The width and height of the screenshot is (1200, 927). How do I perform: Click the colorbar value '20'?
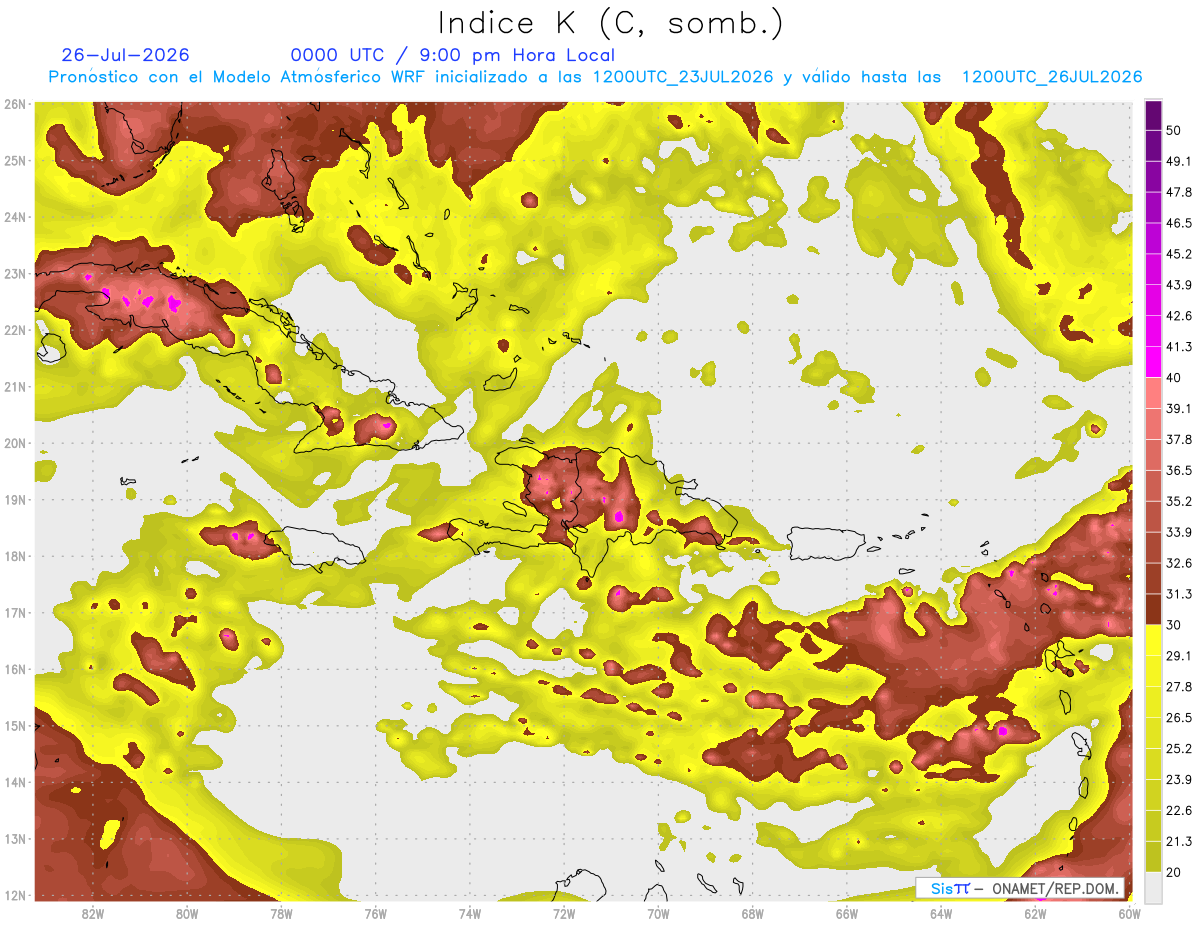(x=1174, y=872)
